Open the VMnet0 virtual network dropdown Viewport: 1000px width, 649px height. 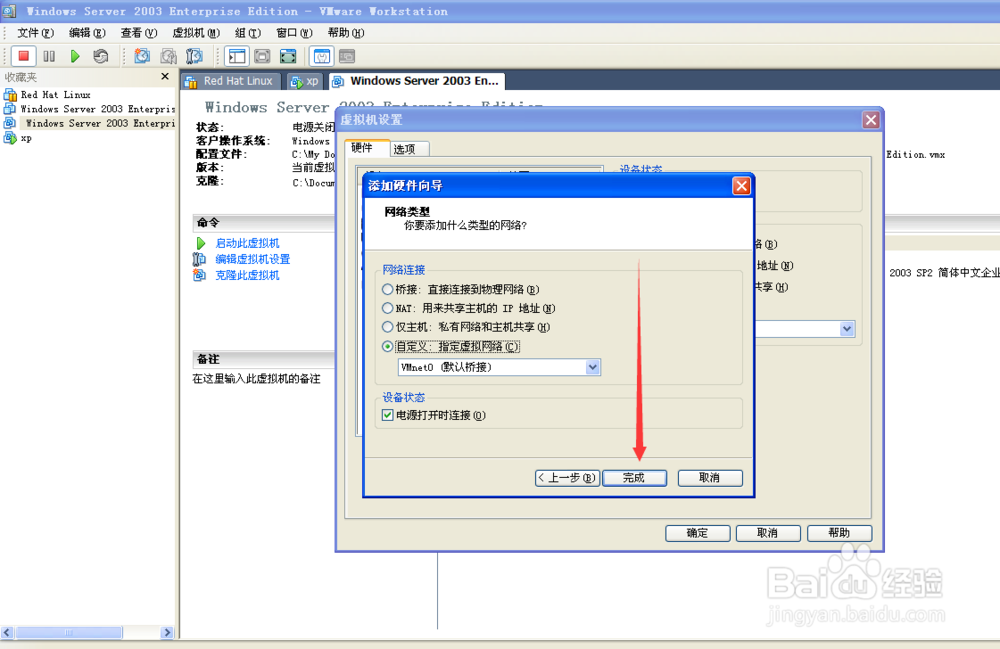coord(592,367)
